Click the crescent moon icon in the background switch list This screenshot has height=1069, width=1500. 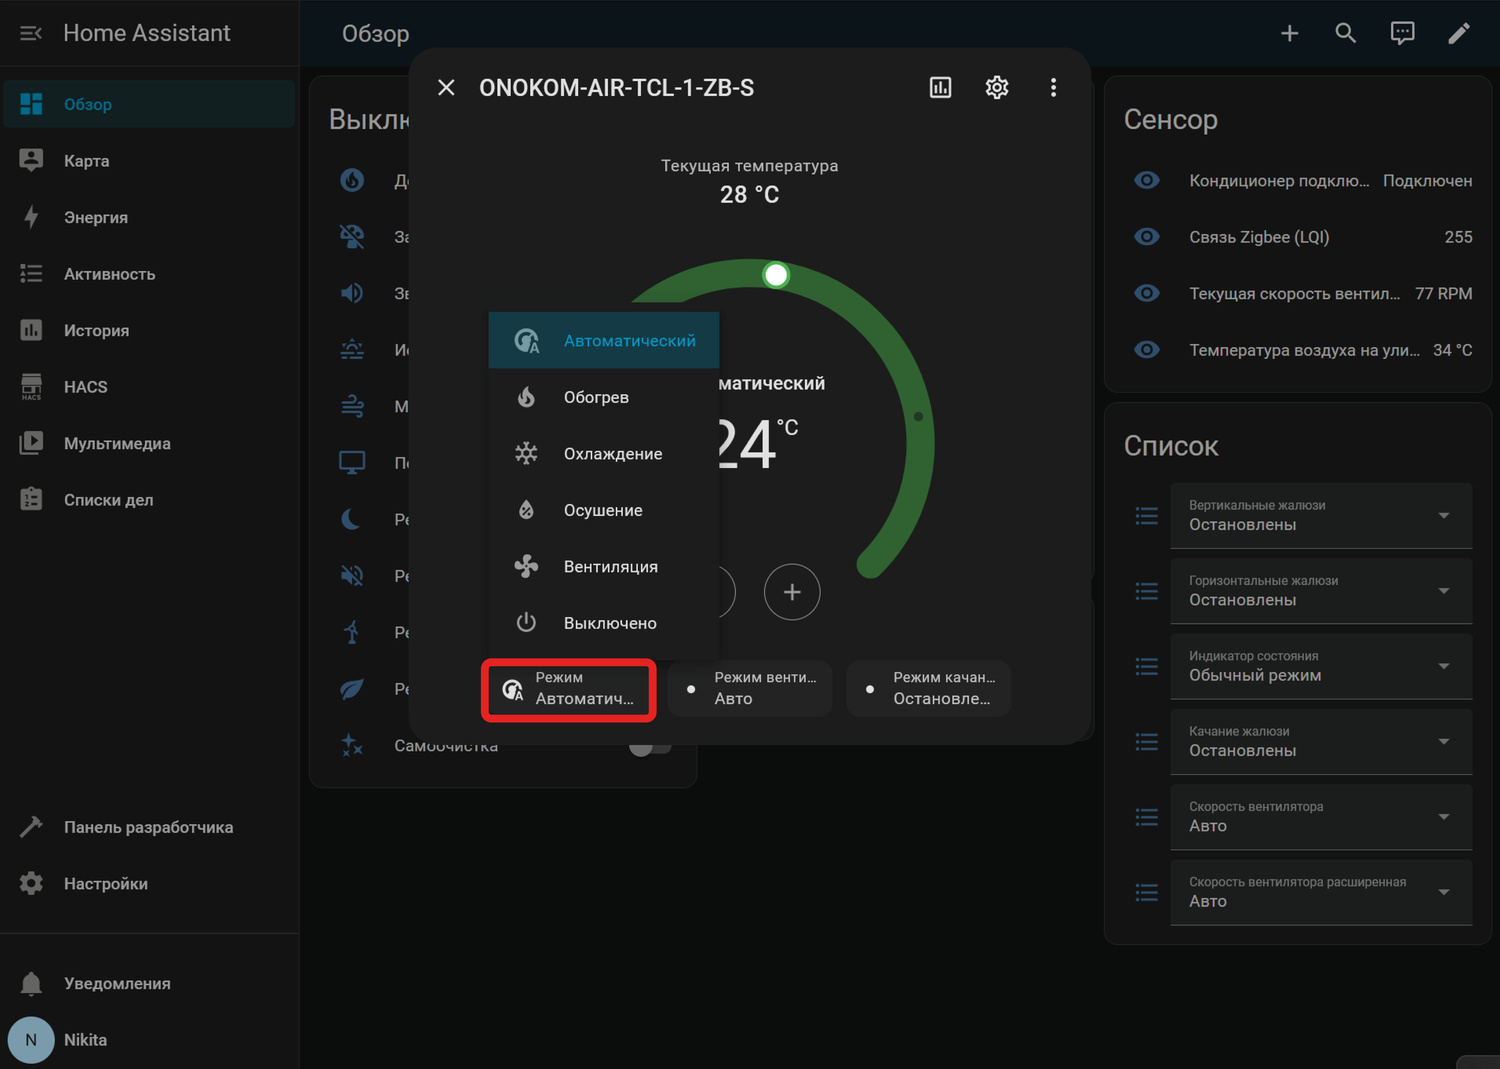[352, 519]
